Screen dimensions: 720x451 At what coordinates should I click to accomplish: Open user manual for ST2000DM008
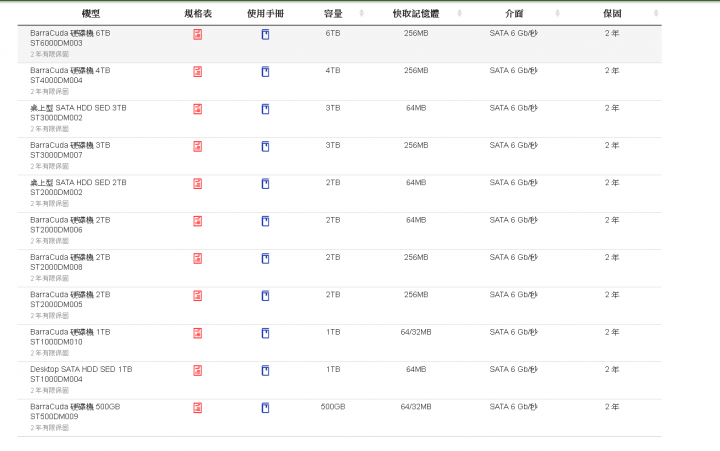click(265, 259)
